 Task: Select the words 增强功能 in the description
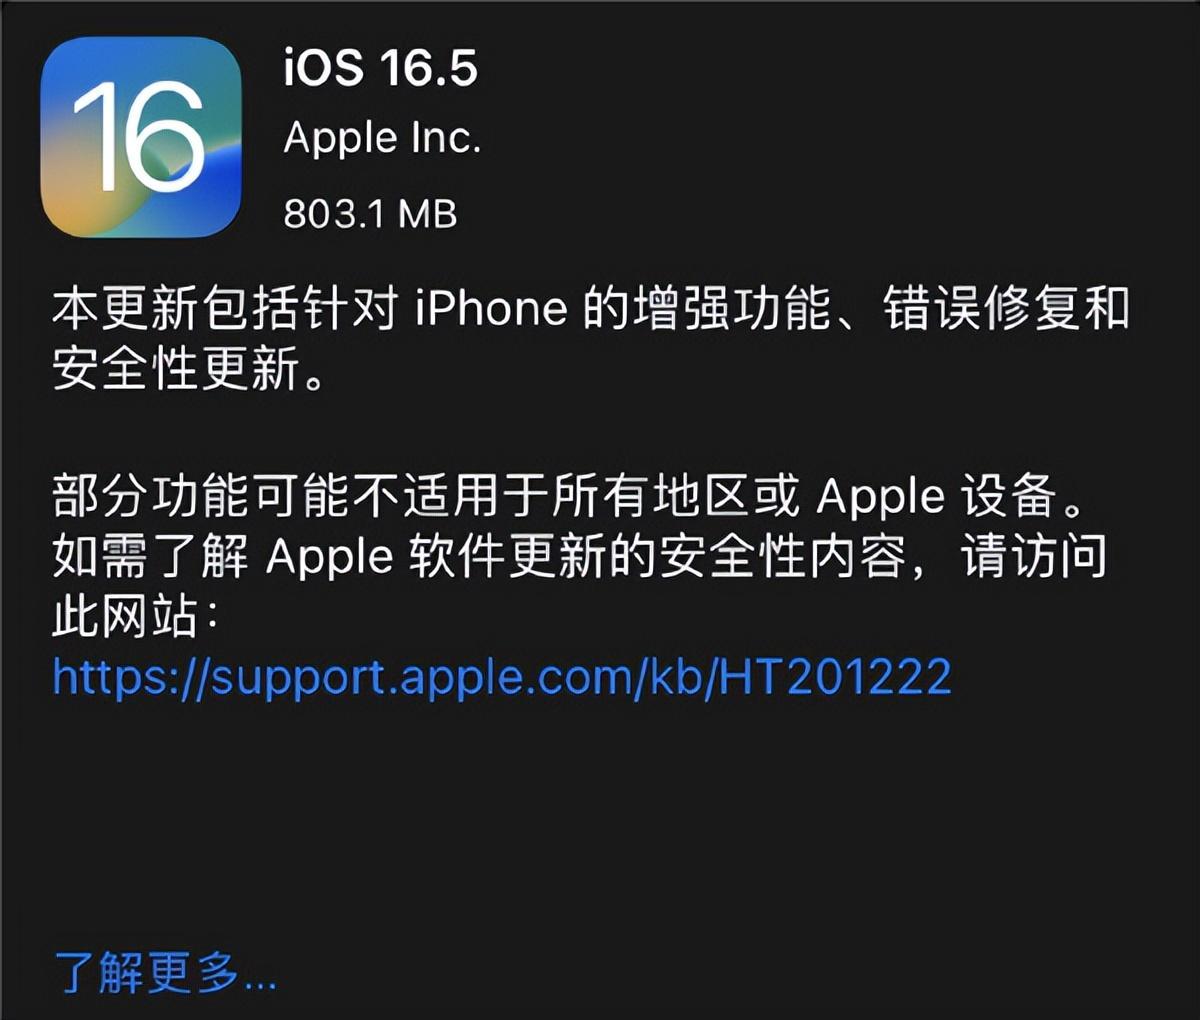point(732,309)
